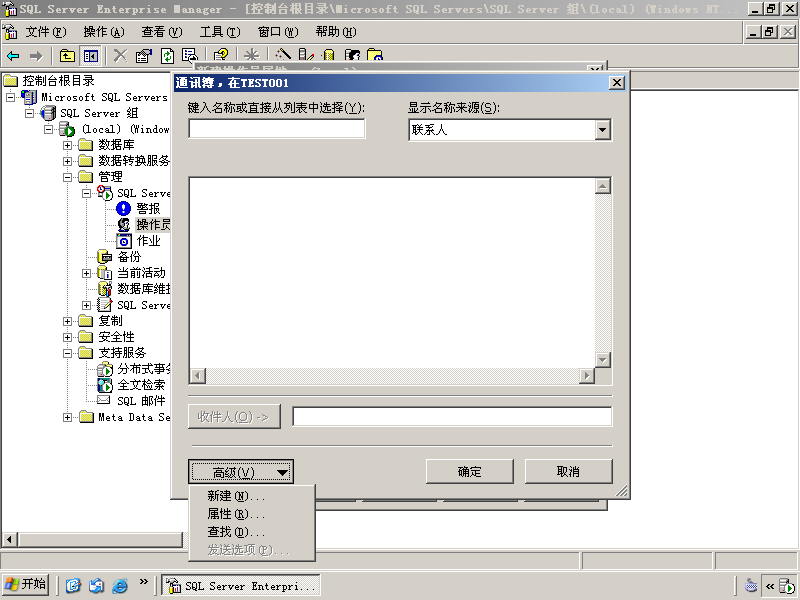The height and width of the screenshot is (600, 800).
Task: Expand the 数据转换服务 folder node
Action: click(67, 161)
